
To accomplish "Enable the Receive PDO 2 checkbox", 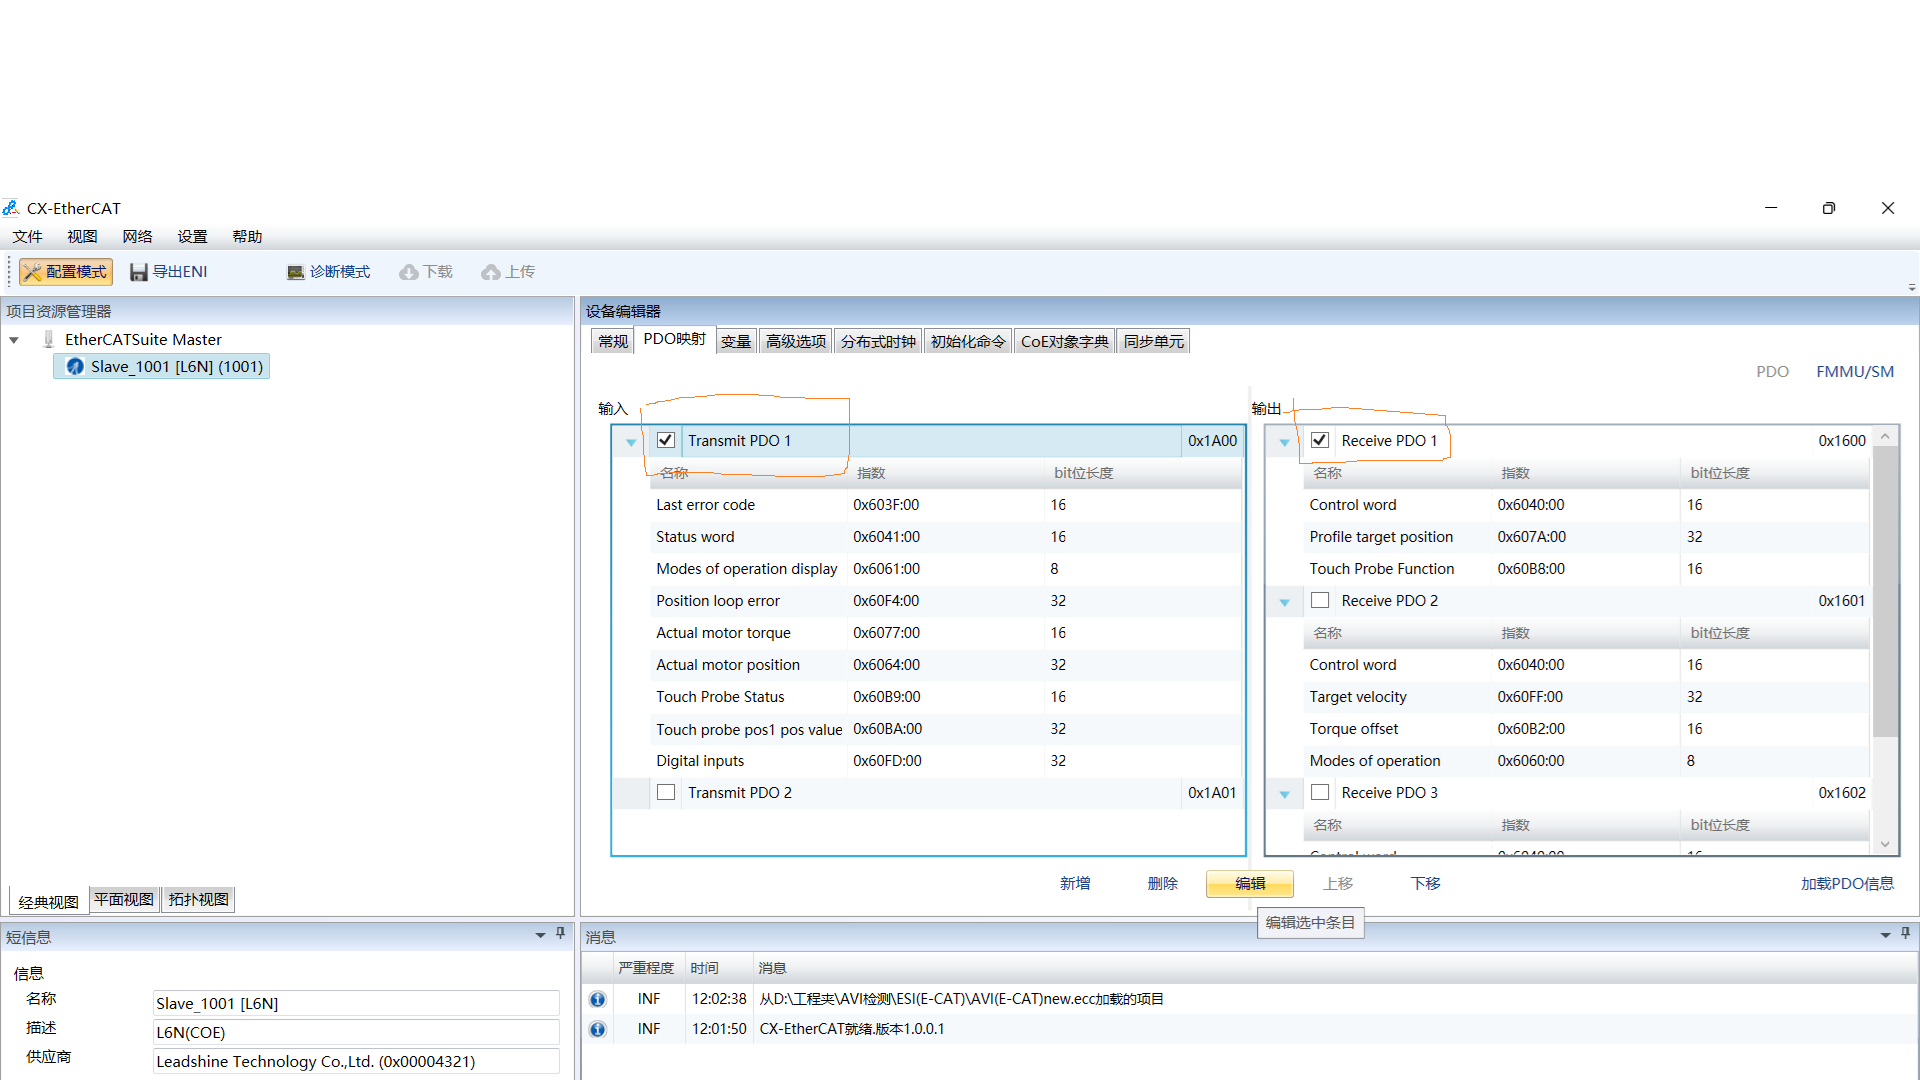I will [x=1320, y=600].
